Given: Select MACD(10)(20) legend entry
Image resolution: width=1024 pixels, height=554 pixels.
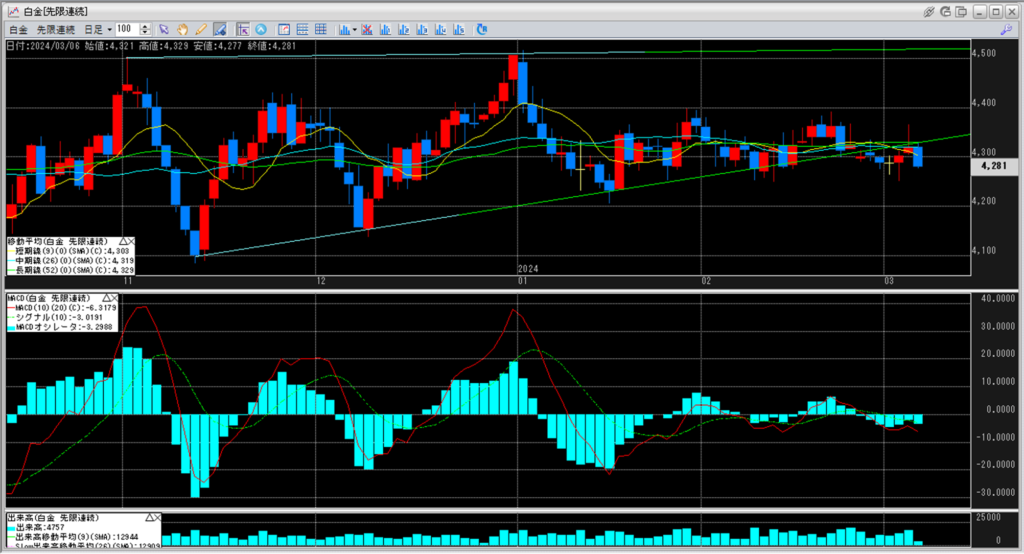Looking at the screenshot, I should pyautogui.click(x=66, y=307).
